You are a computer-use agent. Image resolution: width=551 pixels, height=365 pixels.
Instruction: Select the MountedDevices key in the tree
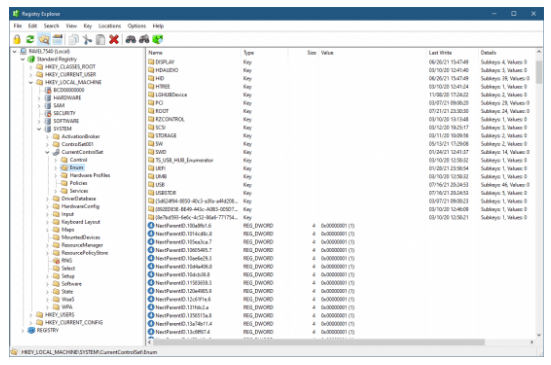click(81, 237)
